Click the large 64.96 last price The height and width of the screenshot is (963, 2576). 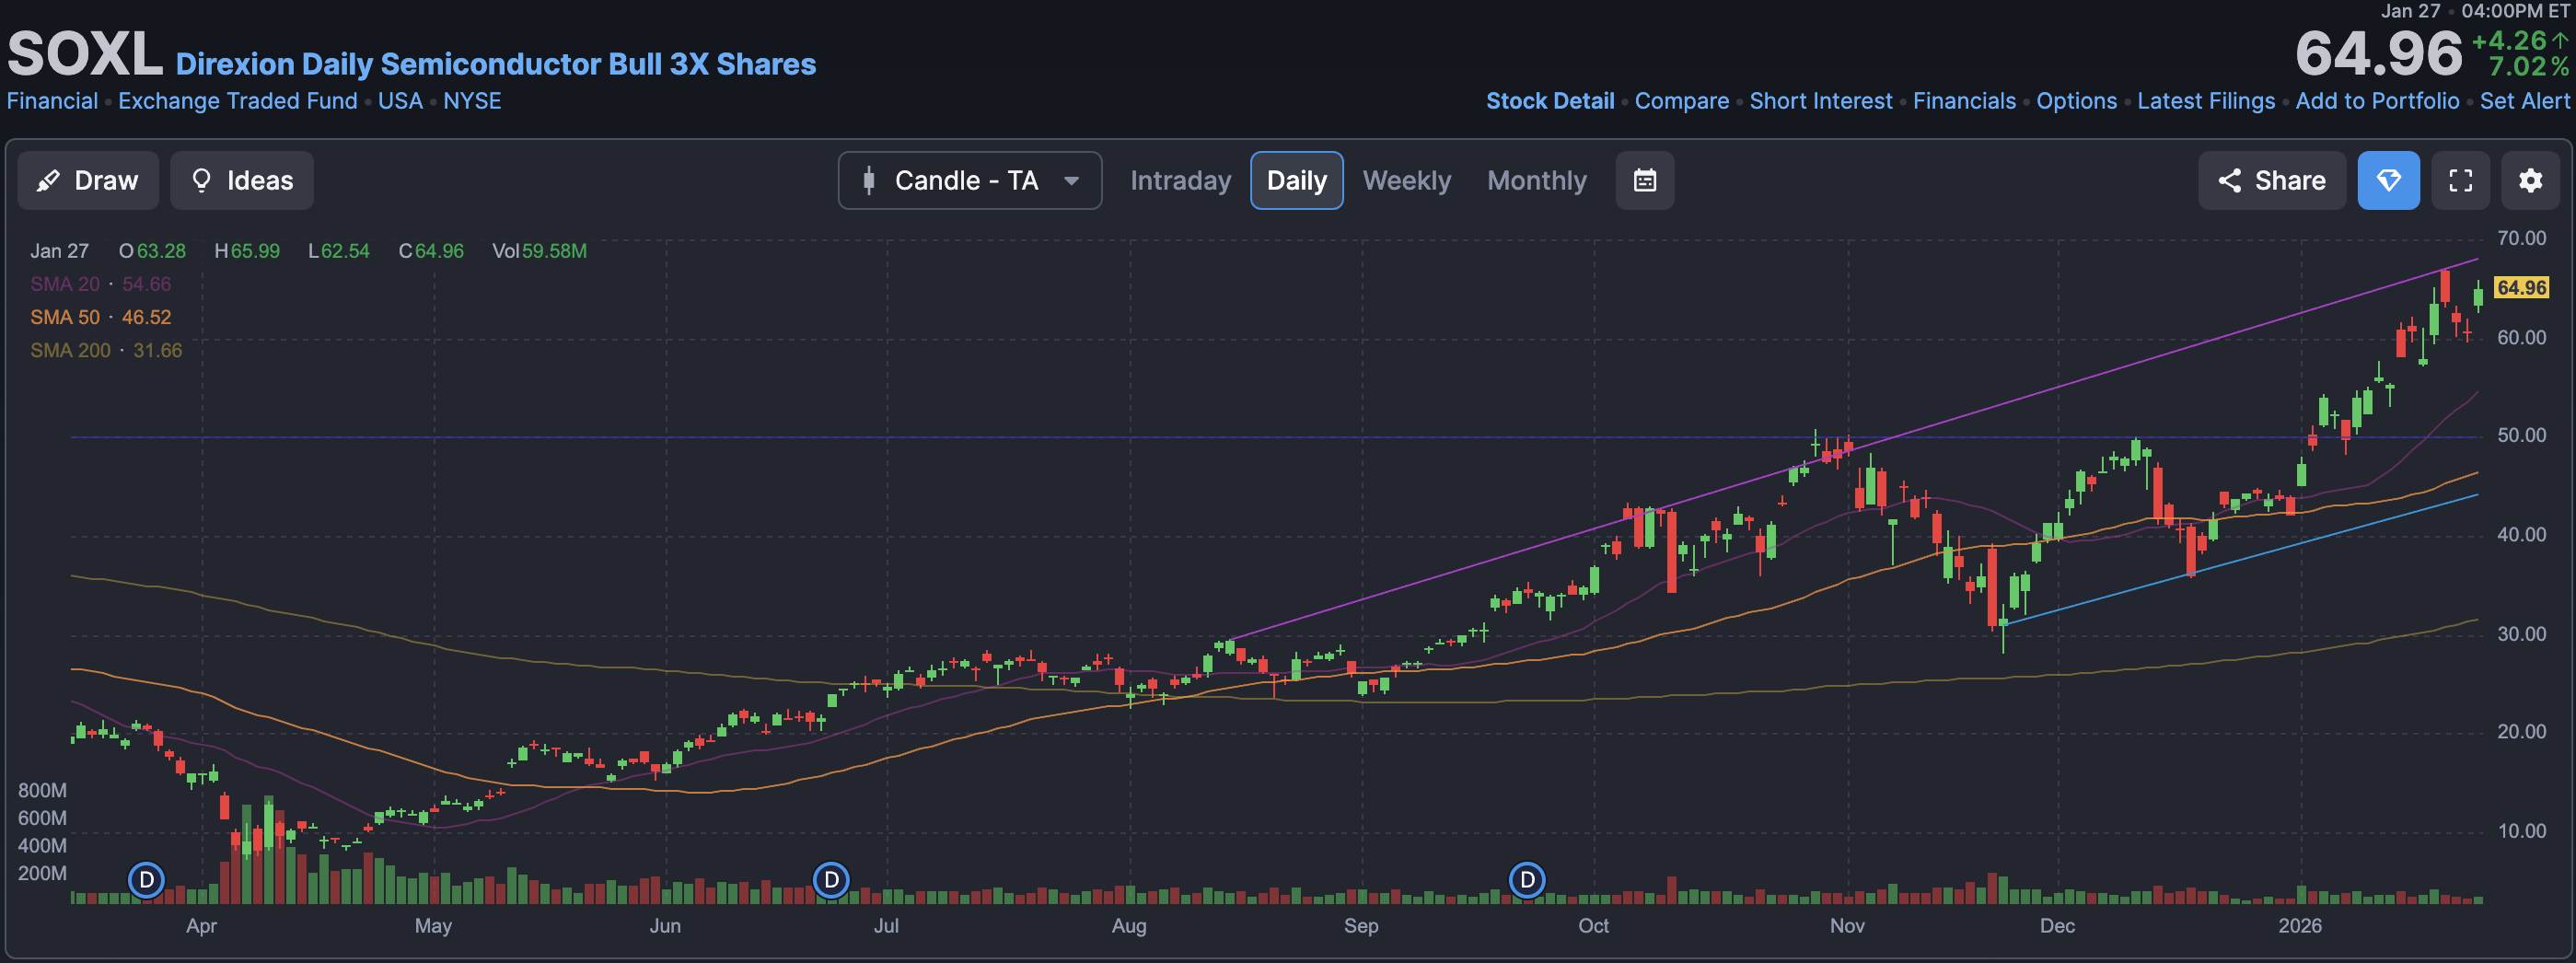click(x=2378, y=54)
